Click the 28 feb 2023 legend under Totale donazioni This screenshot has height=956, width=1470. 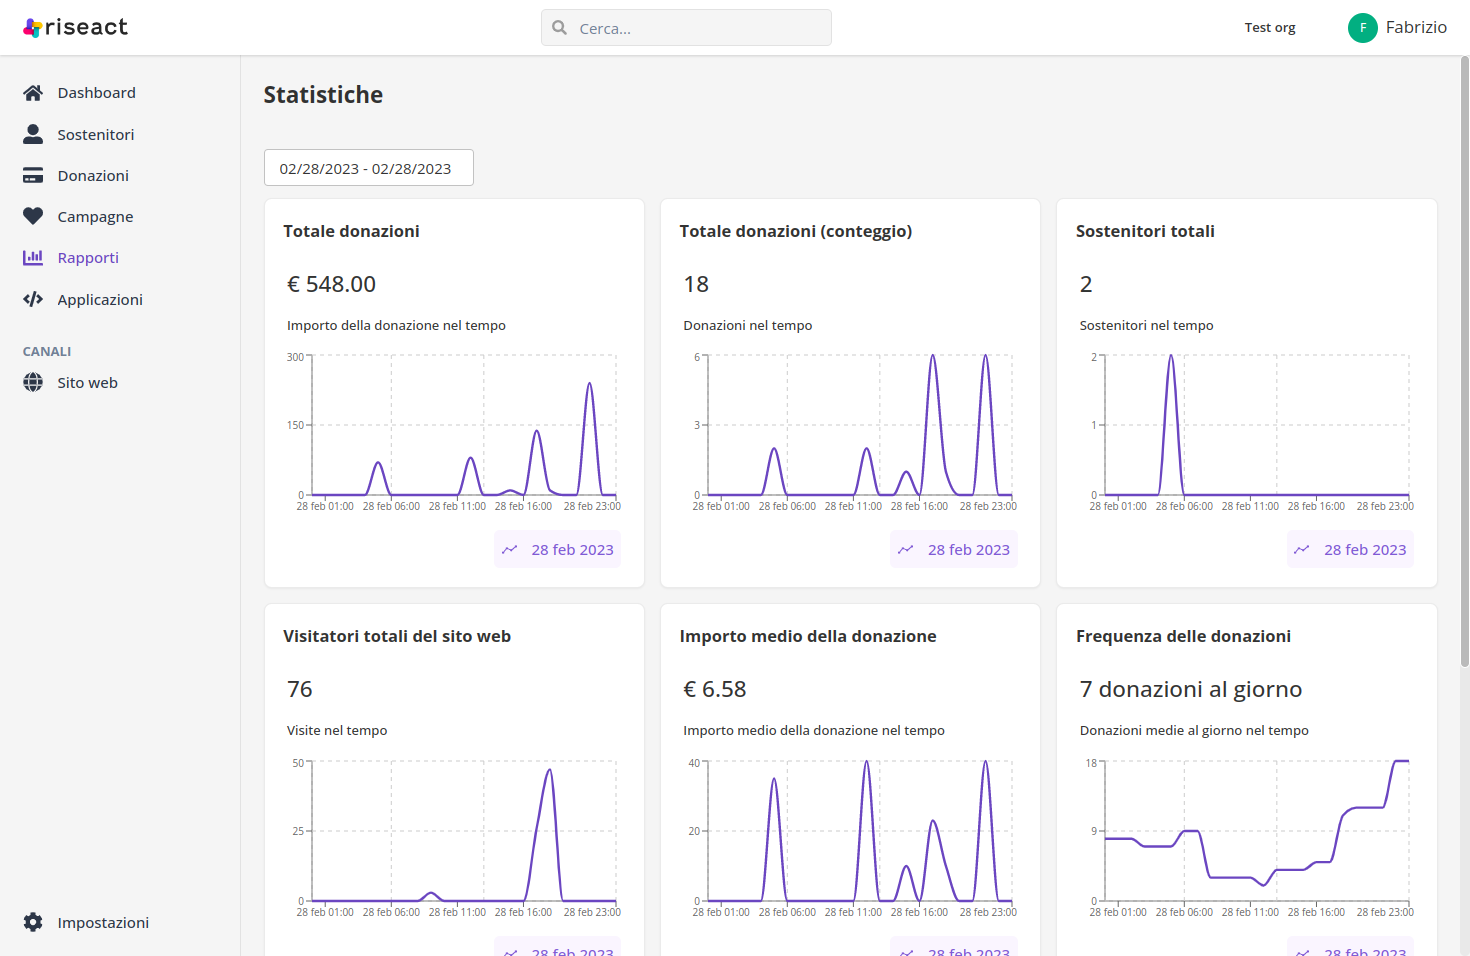coord(558,550)
